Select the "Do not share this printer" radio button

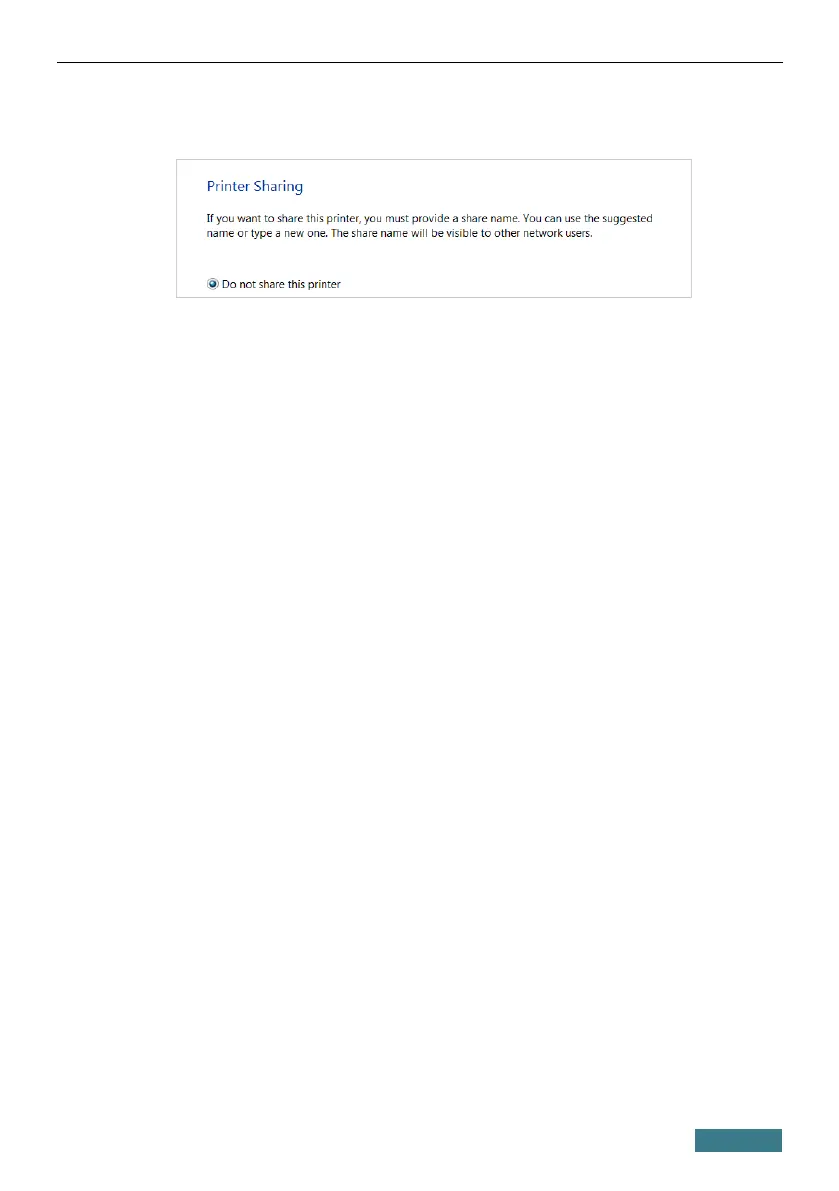click(x=213, y=284)
